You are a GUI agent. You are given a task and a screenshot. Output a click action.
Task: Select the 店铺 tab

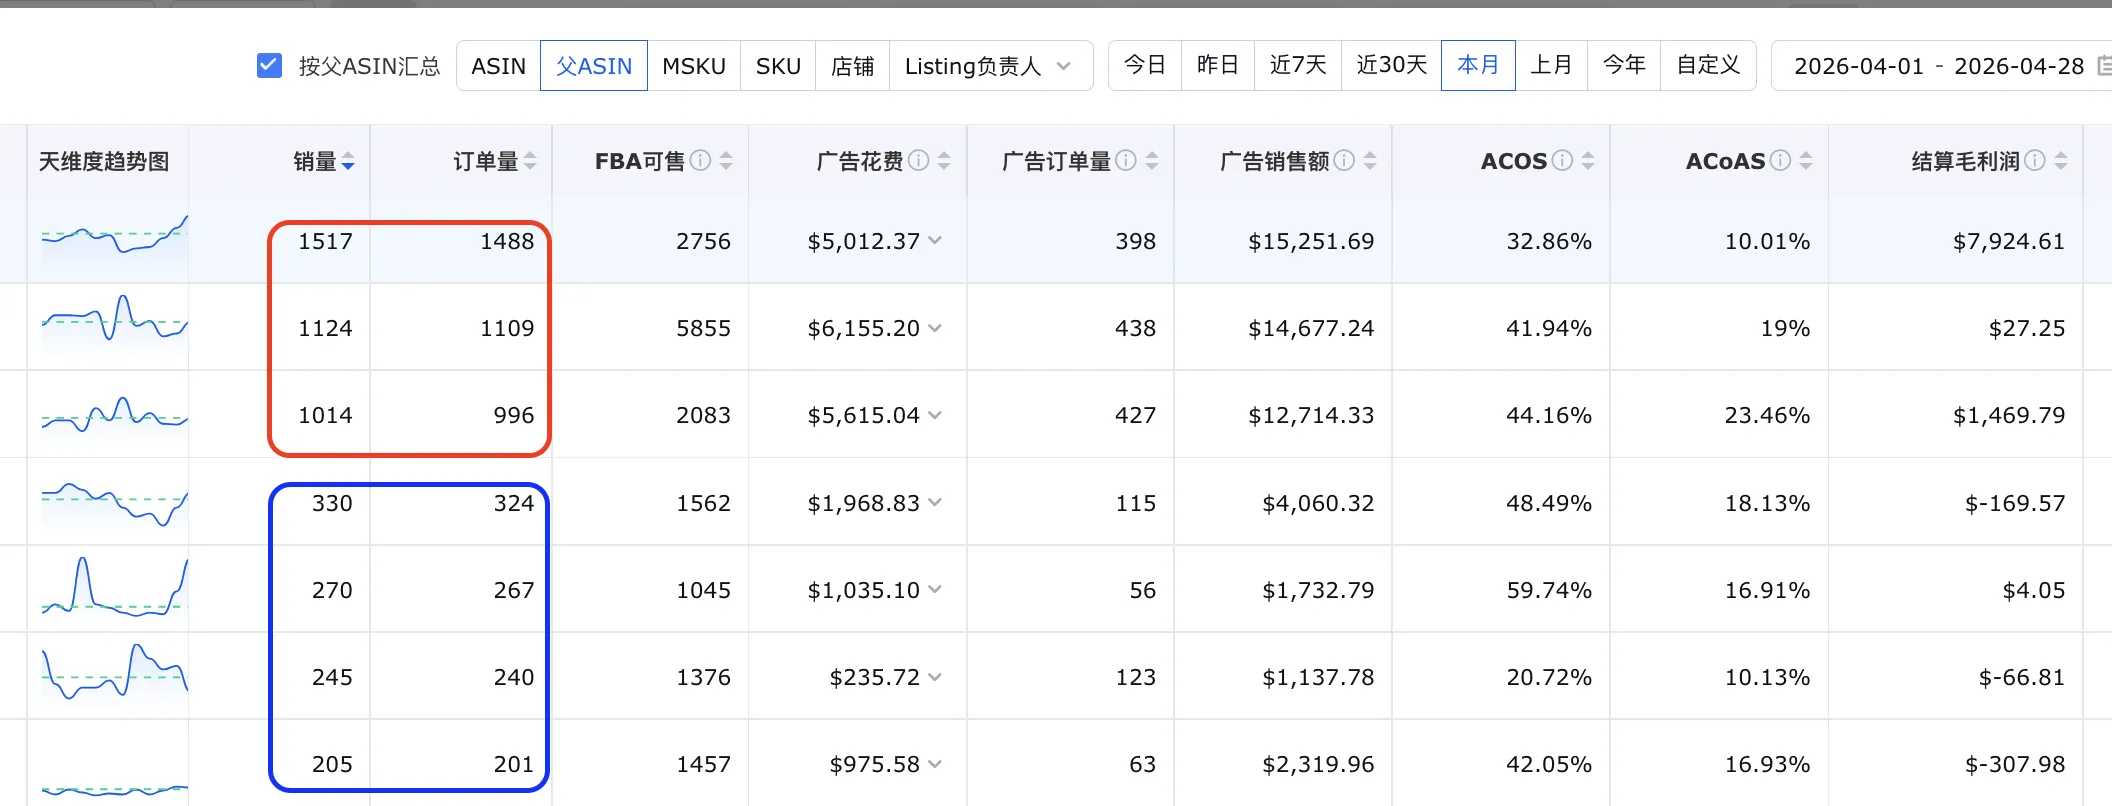tap(852, 66)
